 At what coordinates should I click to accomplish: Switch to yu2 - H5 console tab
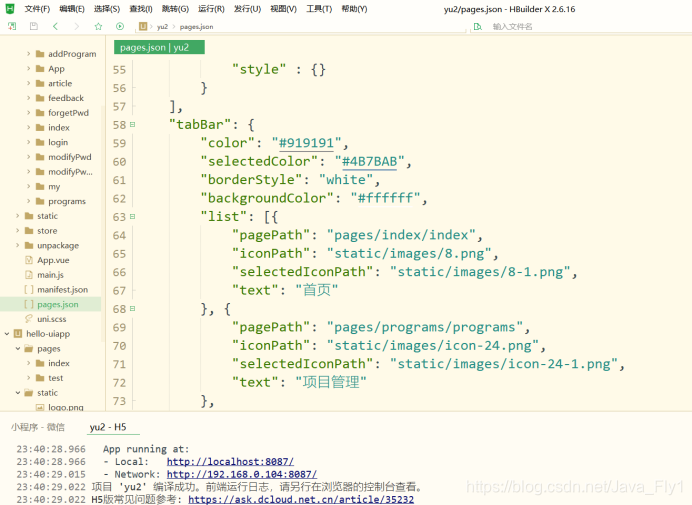(108, 427)
